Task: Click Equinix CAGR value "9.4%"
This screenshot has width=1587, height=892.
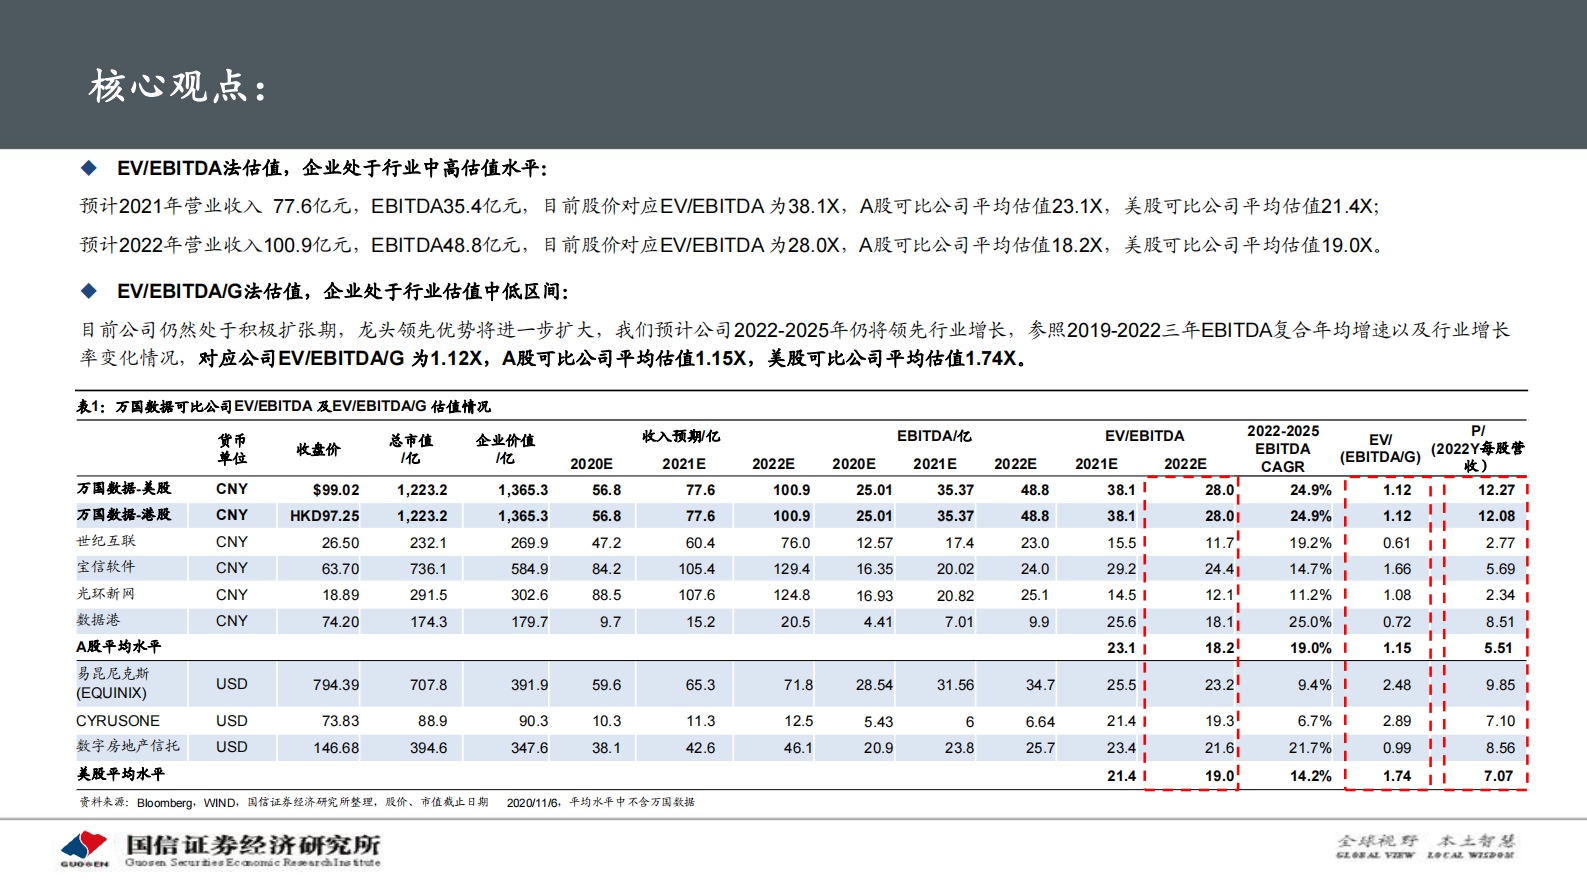Action: point(1314,685)
